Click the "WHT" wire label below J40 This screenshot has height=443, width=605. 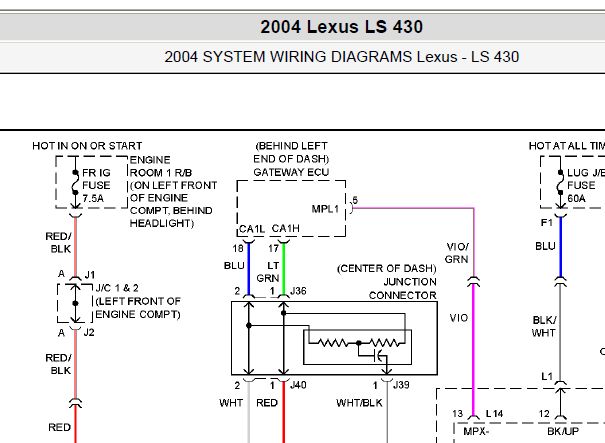click(x=231, y=403)
